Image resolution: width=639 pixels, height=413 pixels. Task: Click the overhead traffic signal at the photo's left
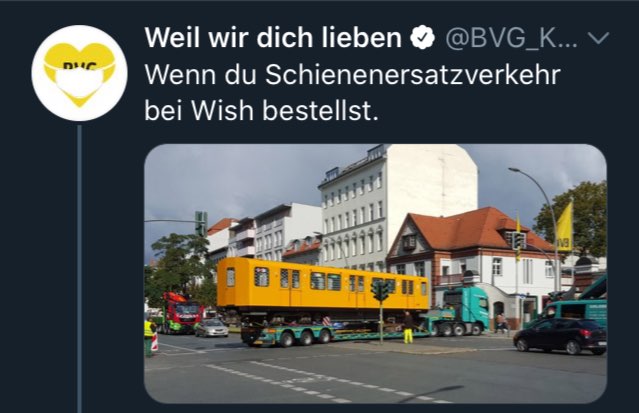point(201,223)
